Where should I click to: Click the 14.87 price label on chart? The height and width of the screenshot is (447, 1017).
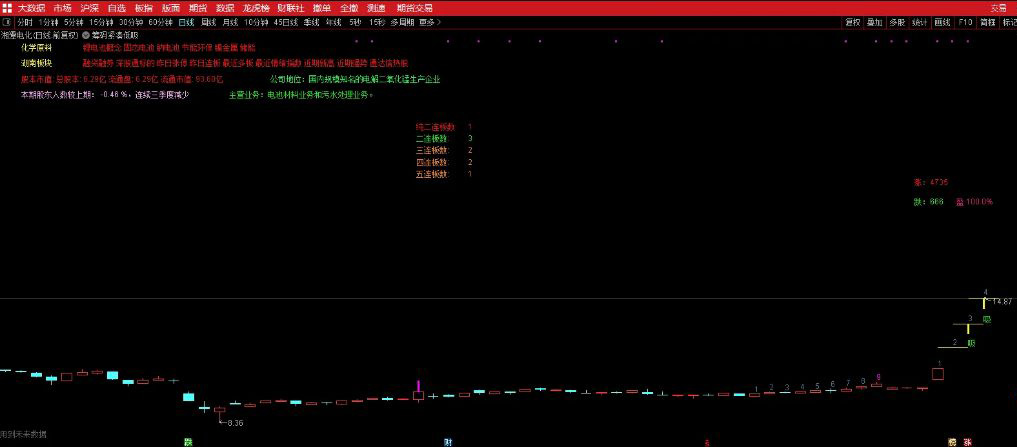pos(1001,300)
